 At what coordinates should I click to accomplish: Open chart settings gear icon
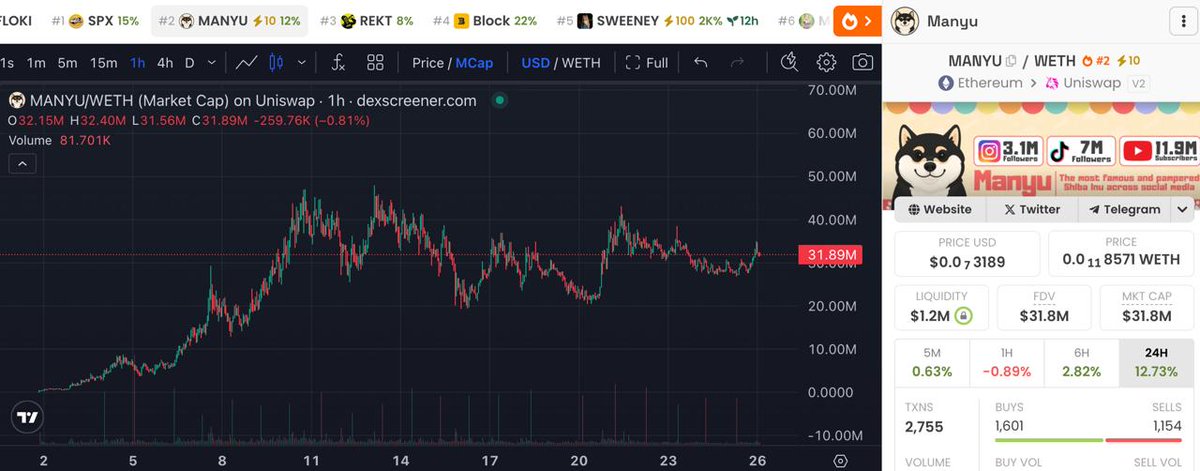click(826, 62)
